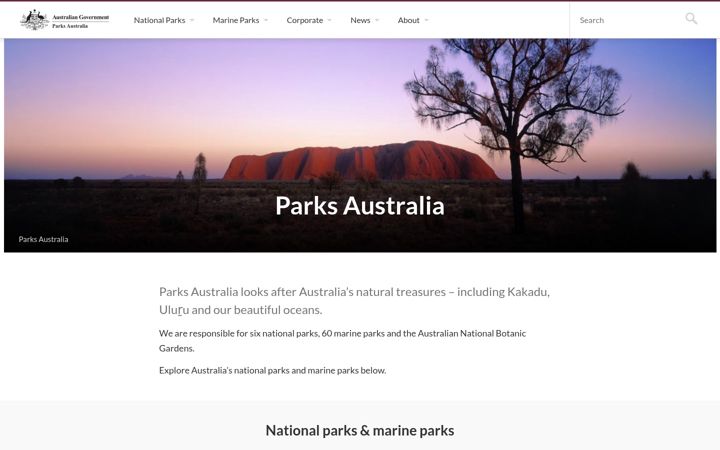Screen dimensions: 720x450
Task: Open the National Parks menu
Action: (159, 20)
